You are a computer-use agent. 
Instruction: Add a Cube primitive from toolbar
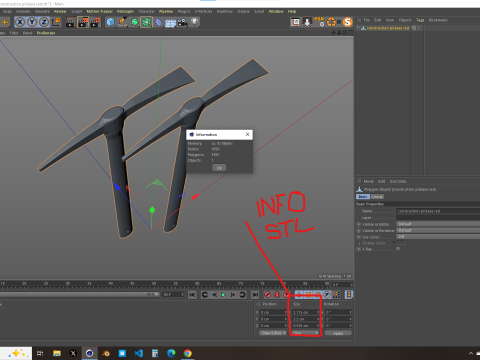tap(110, 22)
